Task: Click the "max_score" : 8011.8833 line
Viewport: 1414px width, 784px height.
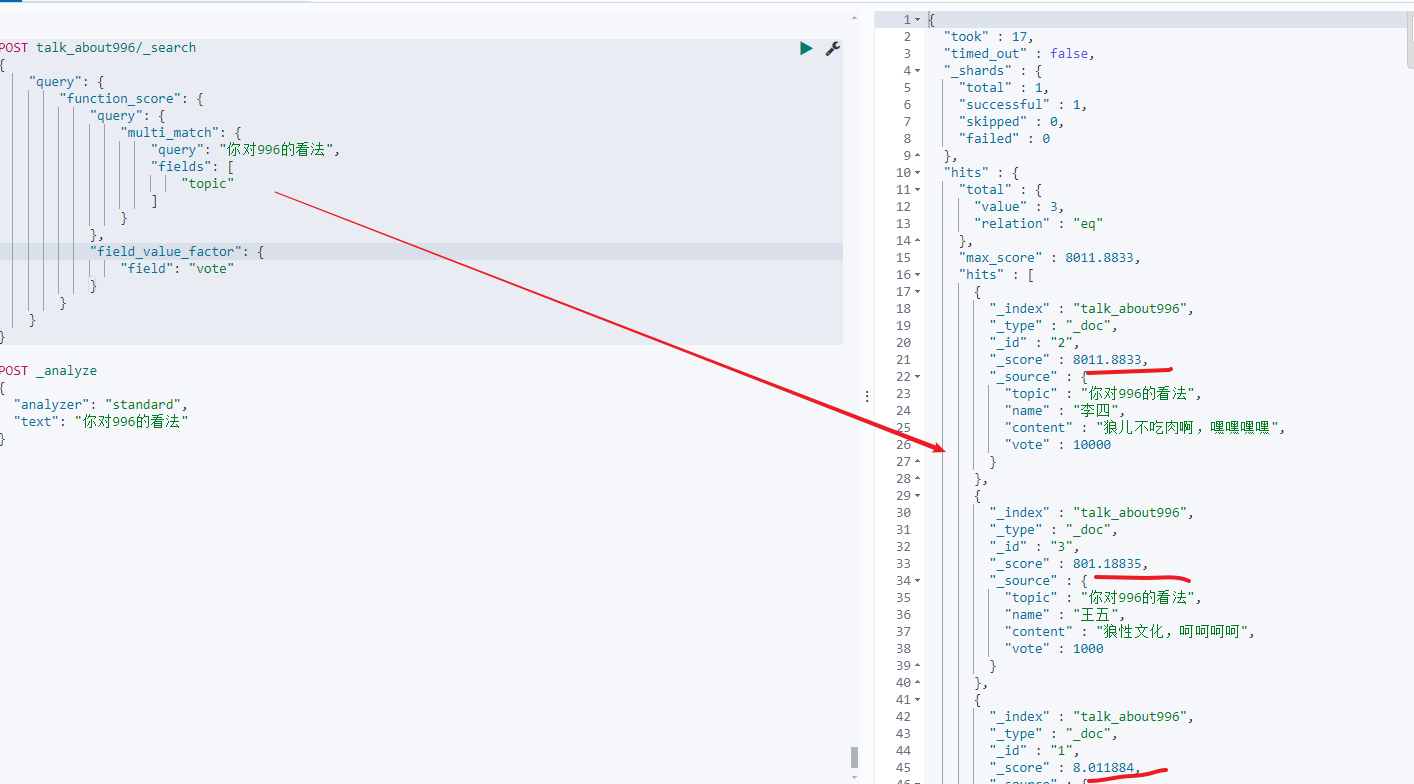Action: point(1050,258)
